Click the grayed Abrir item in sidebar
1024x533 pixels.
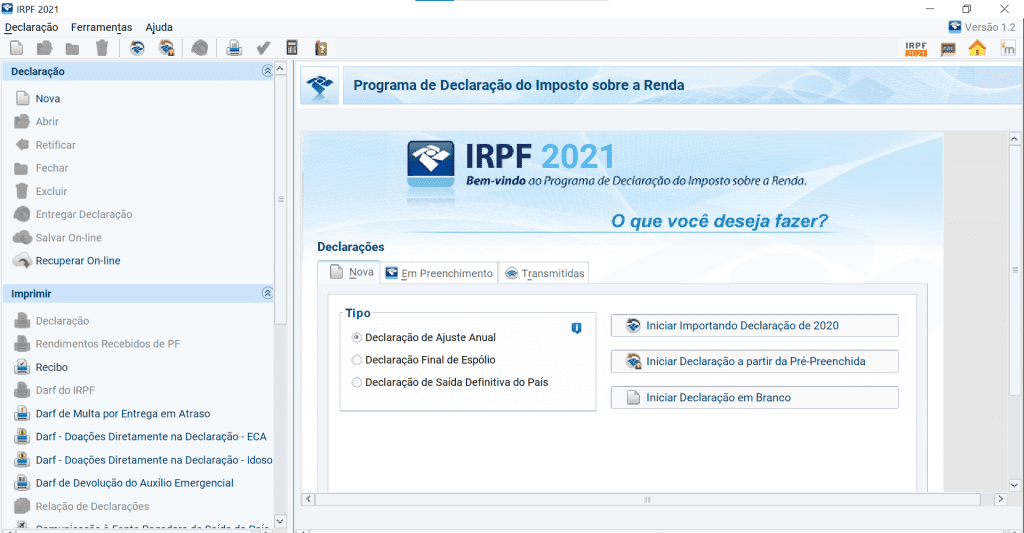click(47, 121)
